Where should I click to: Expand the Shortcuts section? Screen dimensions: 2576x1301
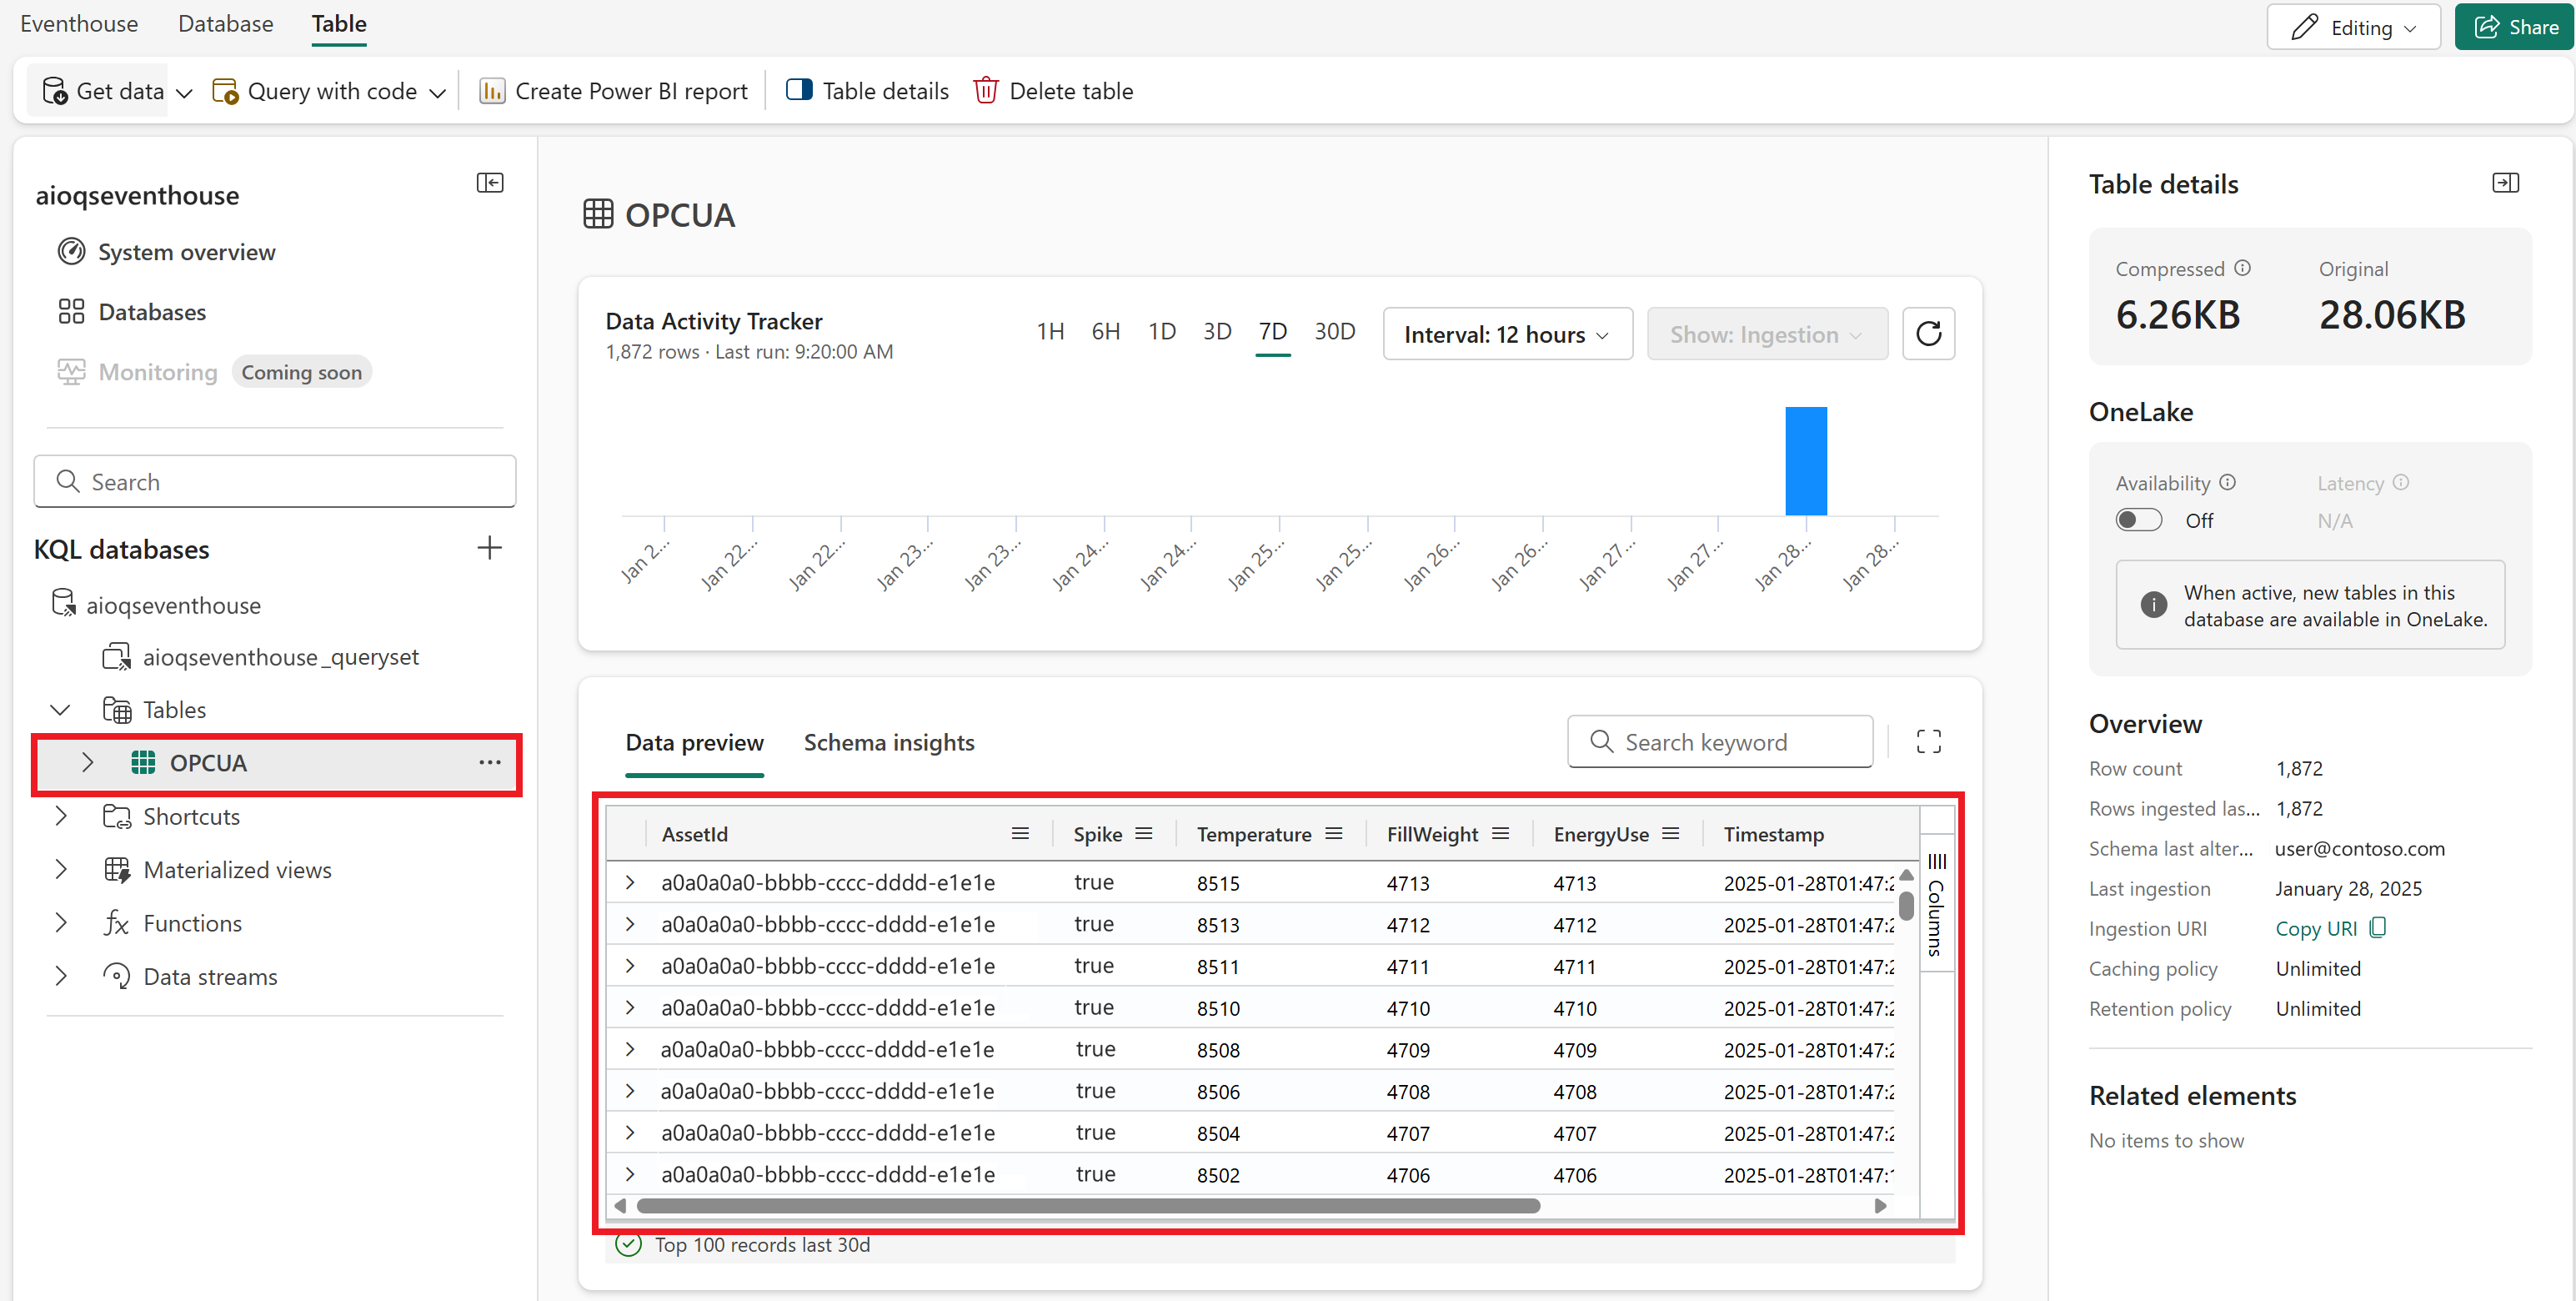coord(61,816)
